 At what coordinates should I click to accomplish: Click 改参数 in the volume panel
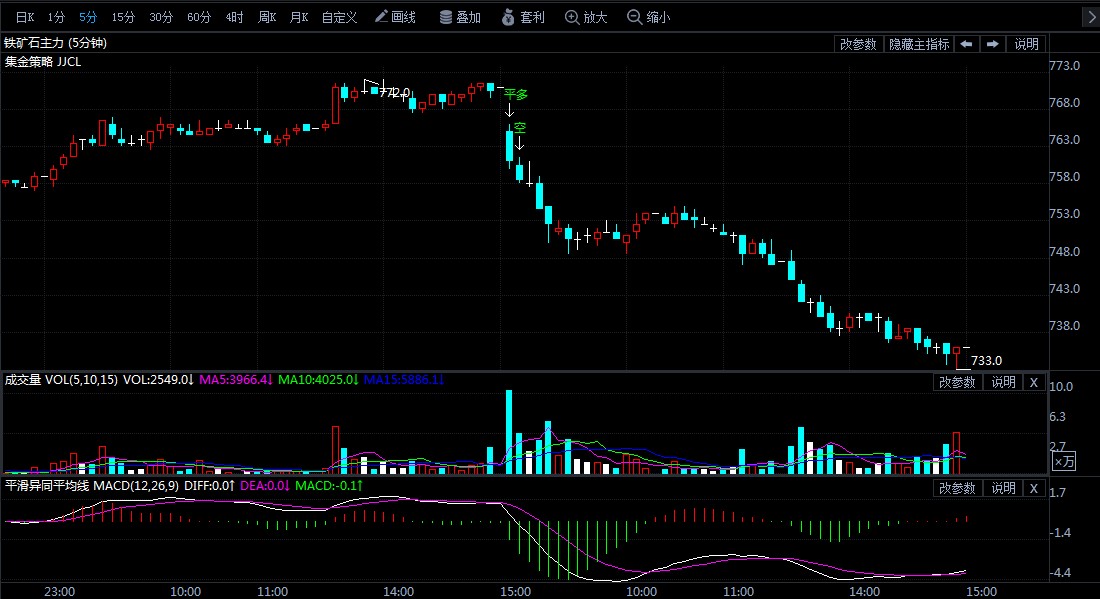click(957, 382)
